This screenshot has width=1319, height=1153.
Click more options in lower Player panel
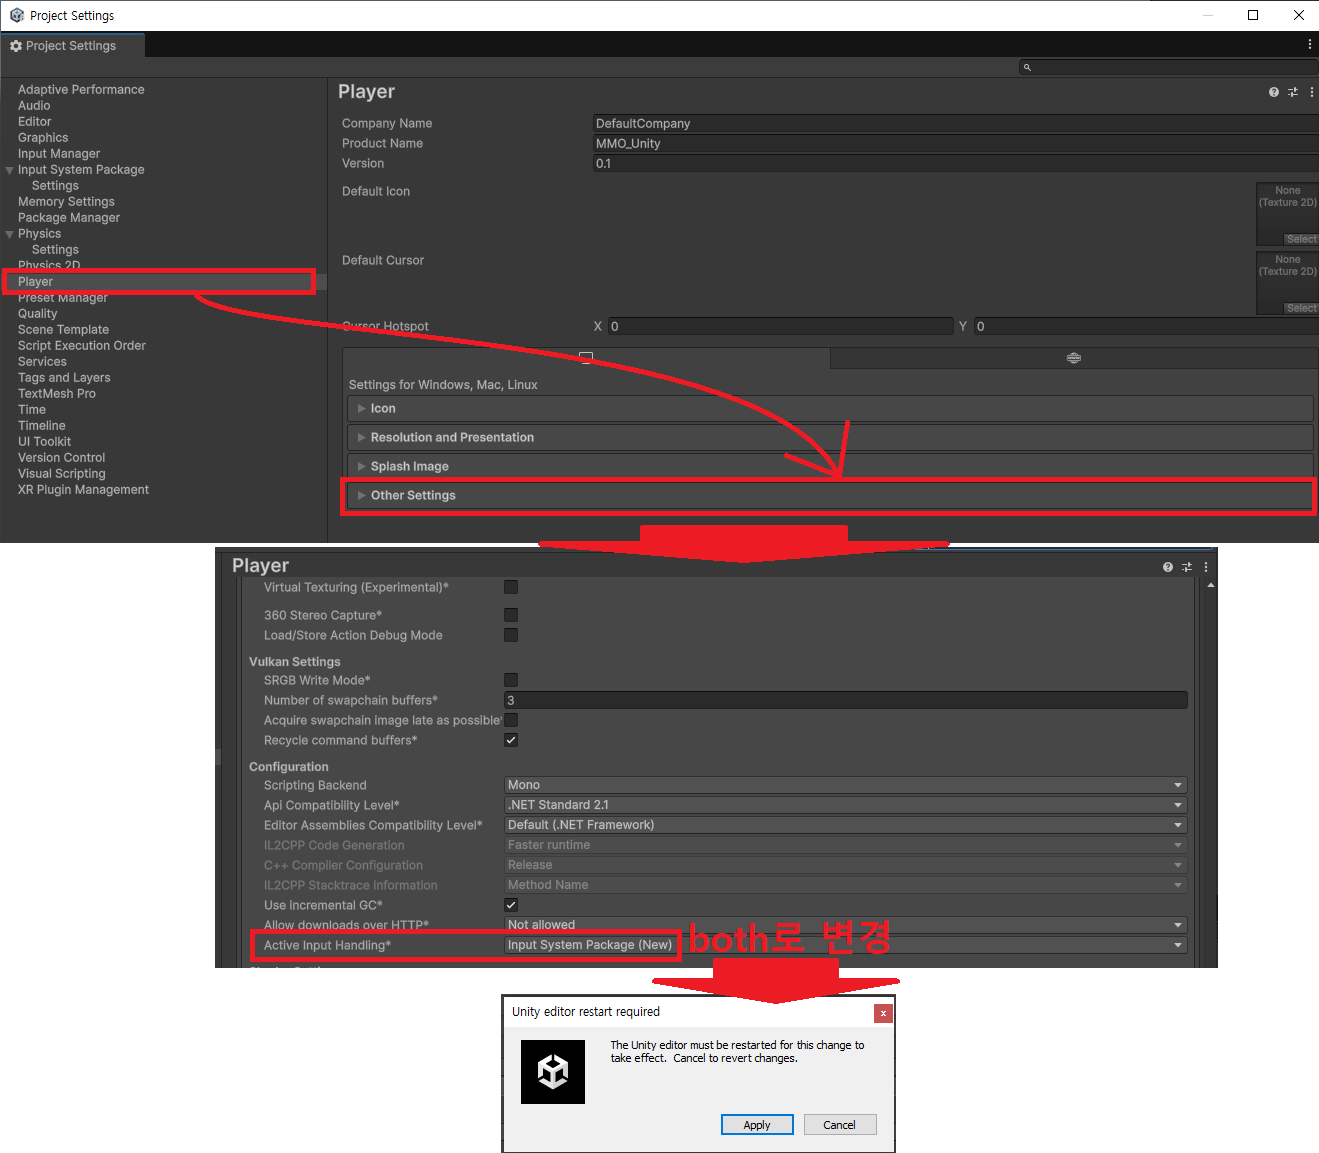[x=1205, y=567]
